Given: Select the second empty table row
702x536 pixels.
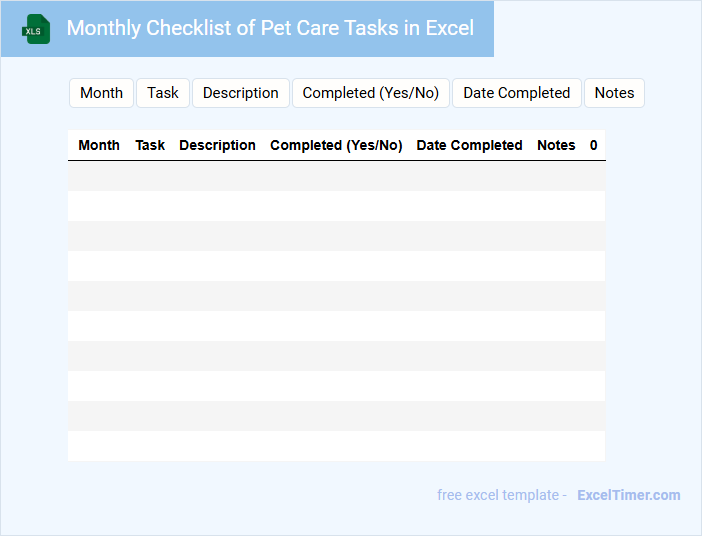Looking at the screenshot, I should point(336,206).
